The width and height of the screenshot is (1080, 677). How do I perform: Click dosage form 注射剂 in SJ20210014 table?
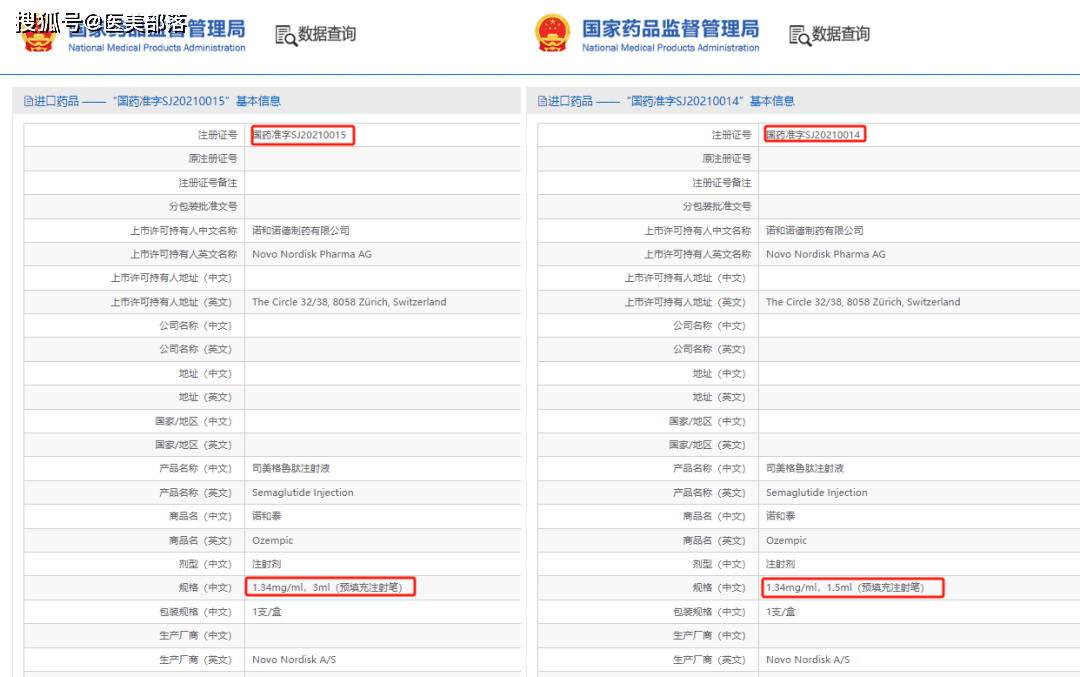point(780,564)
